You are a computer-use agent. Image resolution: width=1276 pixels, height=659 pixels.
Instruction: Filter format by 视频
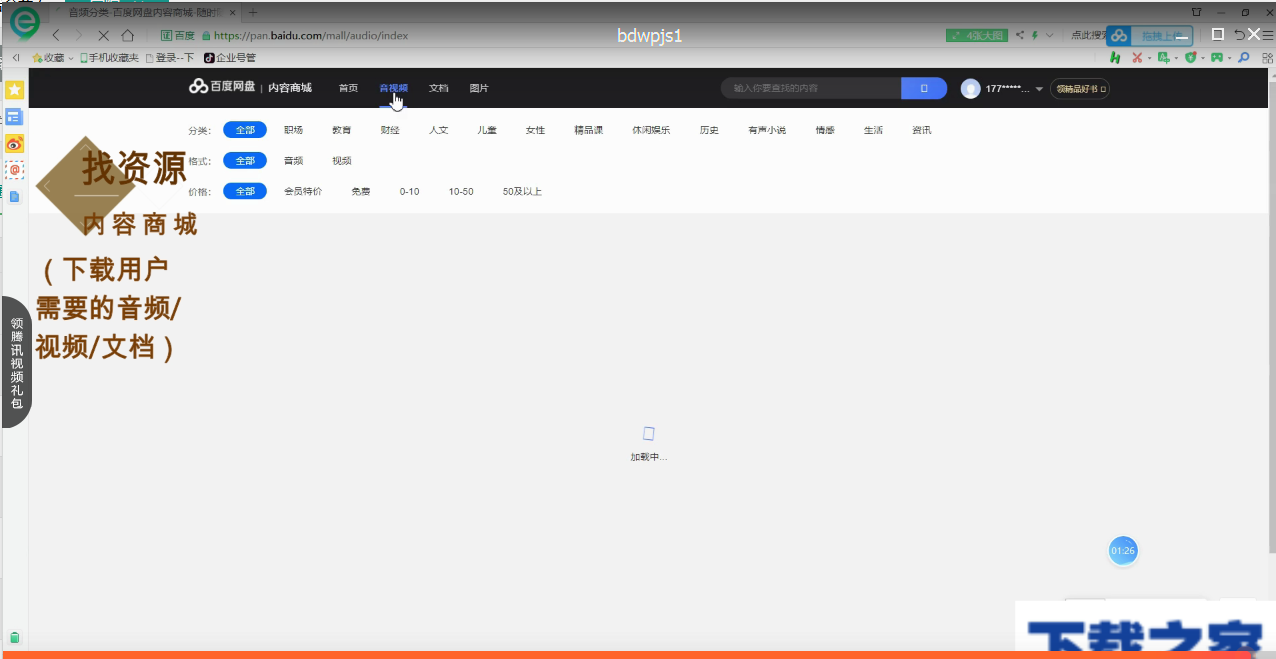[x=342, y=160]
